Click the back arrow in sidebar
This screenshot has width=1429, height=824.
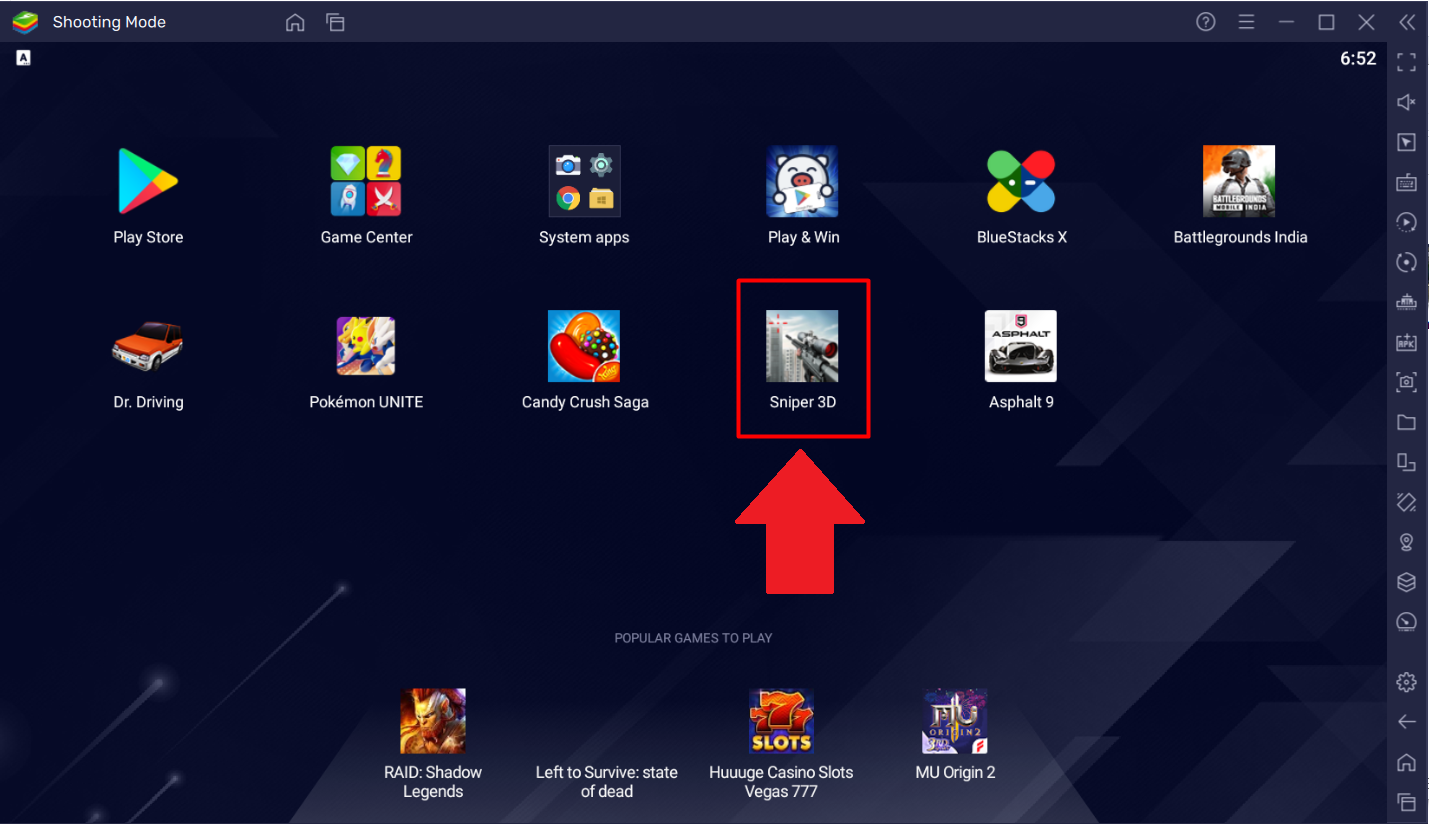click(1406, 722)
